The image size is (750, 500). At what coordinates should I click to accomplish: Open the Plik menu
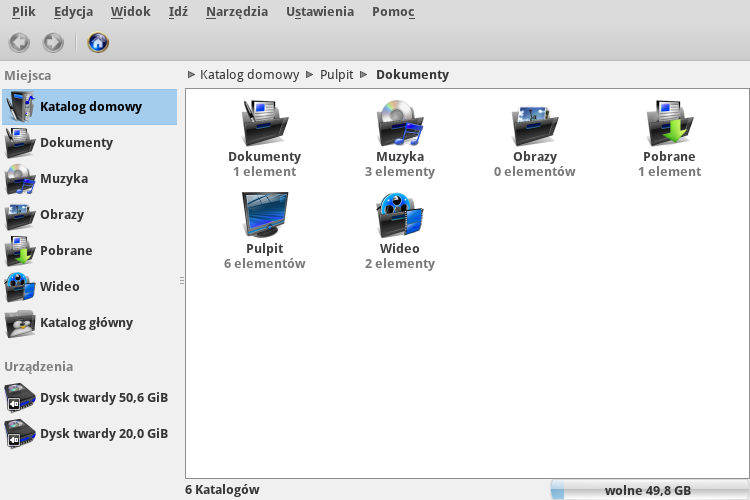(24, 12)
